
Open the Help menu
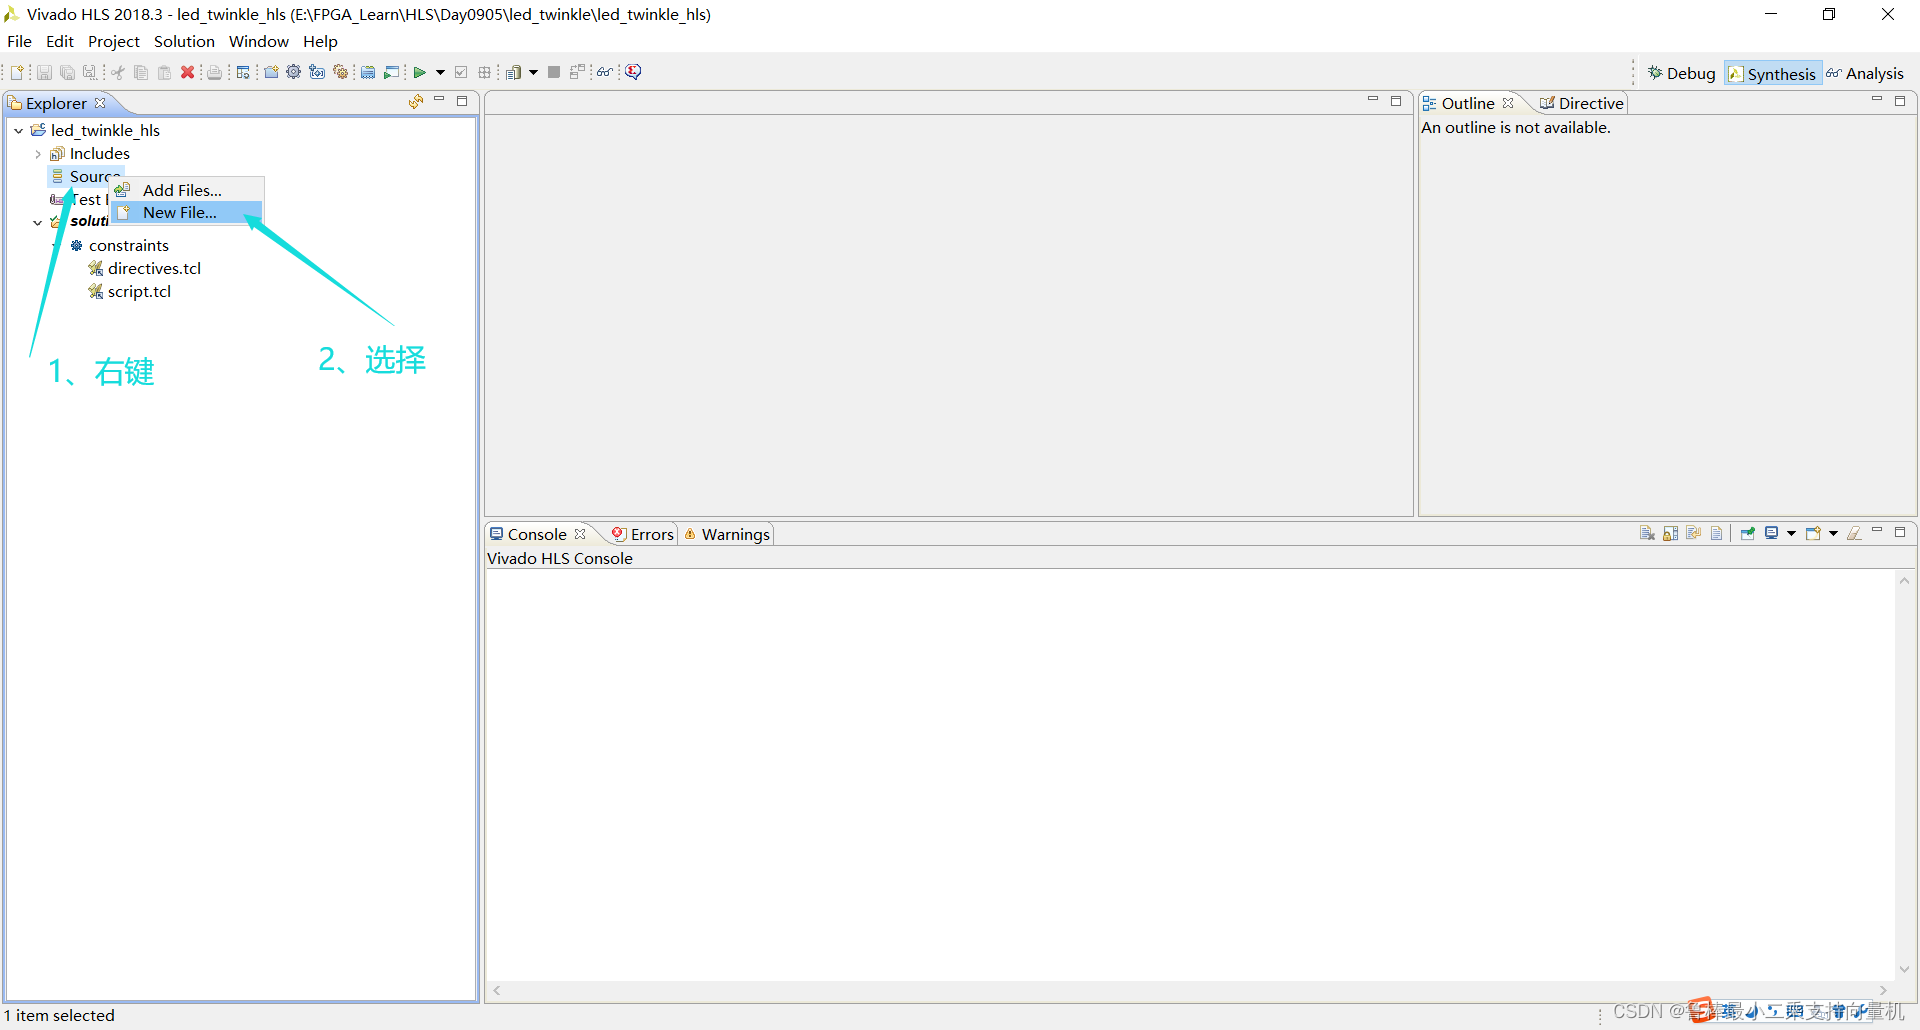[x=320, y=42]
